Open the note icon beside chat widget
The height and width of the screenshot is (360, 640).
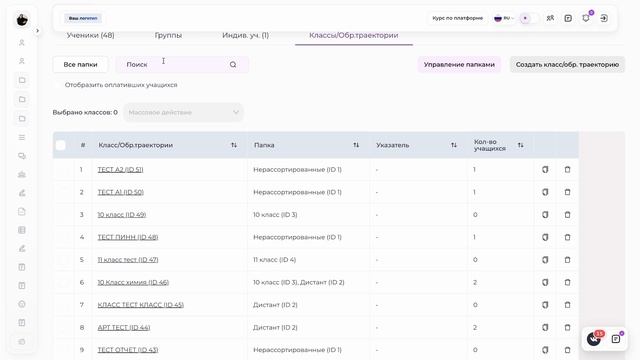pyautogui.click(x=616, y=339)
